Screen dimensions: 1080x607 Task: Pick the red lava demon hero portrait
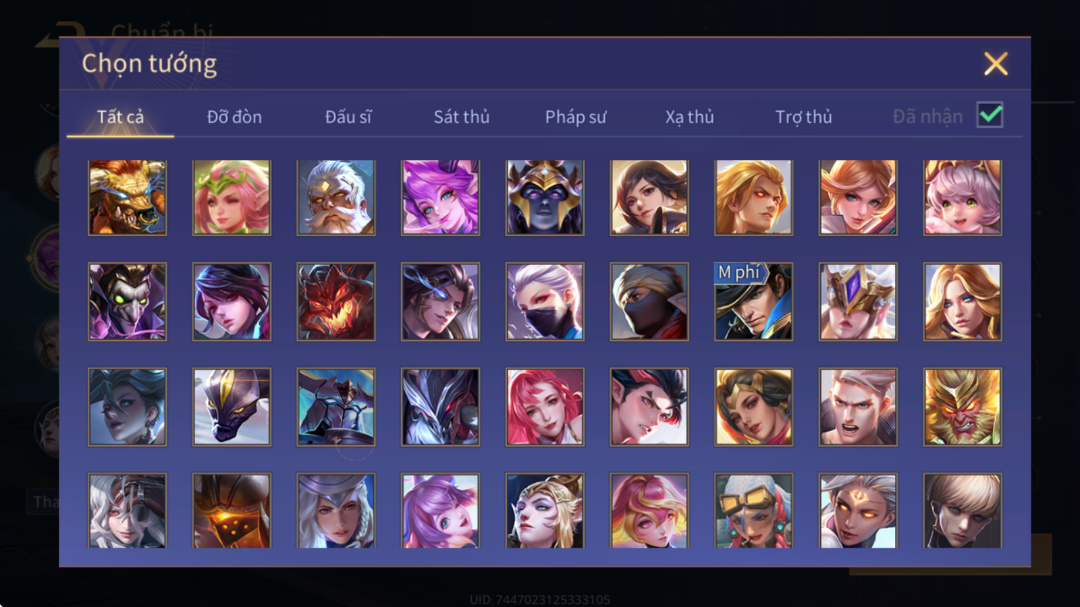click(x=336, y=302)
